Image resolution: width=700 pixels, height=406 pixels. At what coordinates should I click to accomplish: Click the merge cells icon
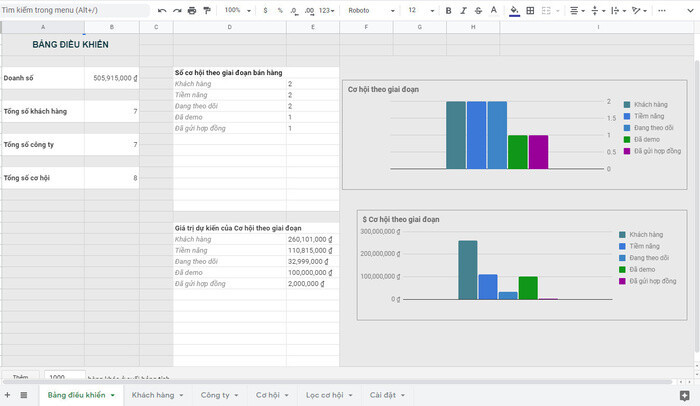(546, 10)
